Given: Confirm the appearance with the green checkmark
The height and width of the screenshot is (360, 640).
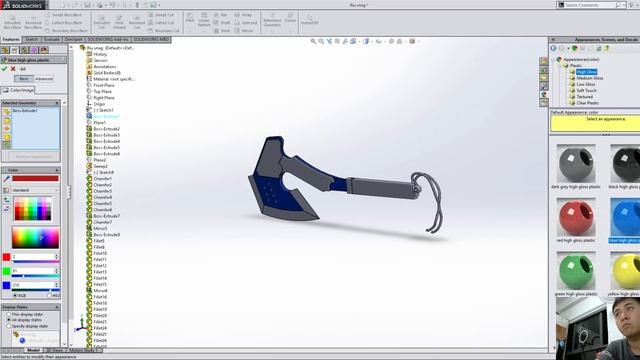Looking at the screenshot, I should (4, 69).
